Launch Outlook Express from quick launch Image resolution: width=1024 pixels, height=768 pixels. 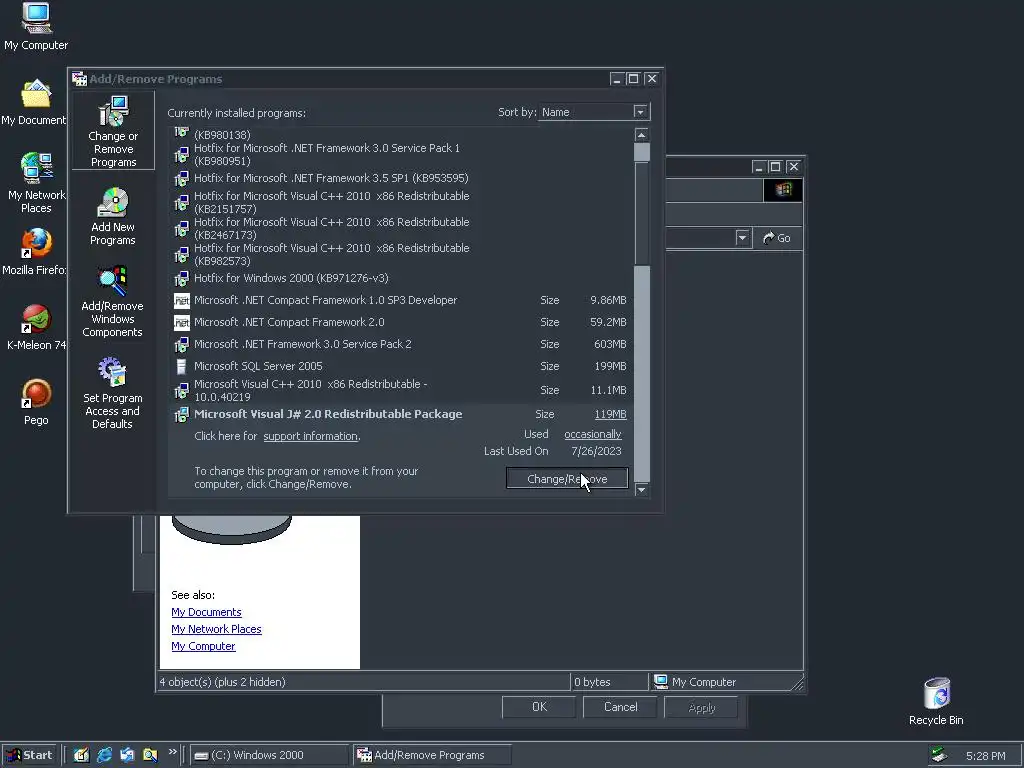[x=127, y=755]
